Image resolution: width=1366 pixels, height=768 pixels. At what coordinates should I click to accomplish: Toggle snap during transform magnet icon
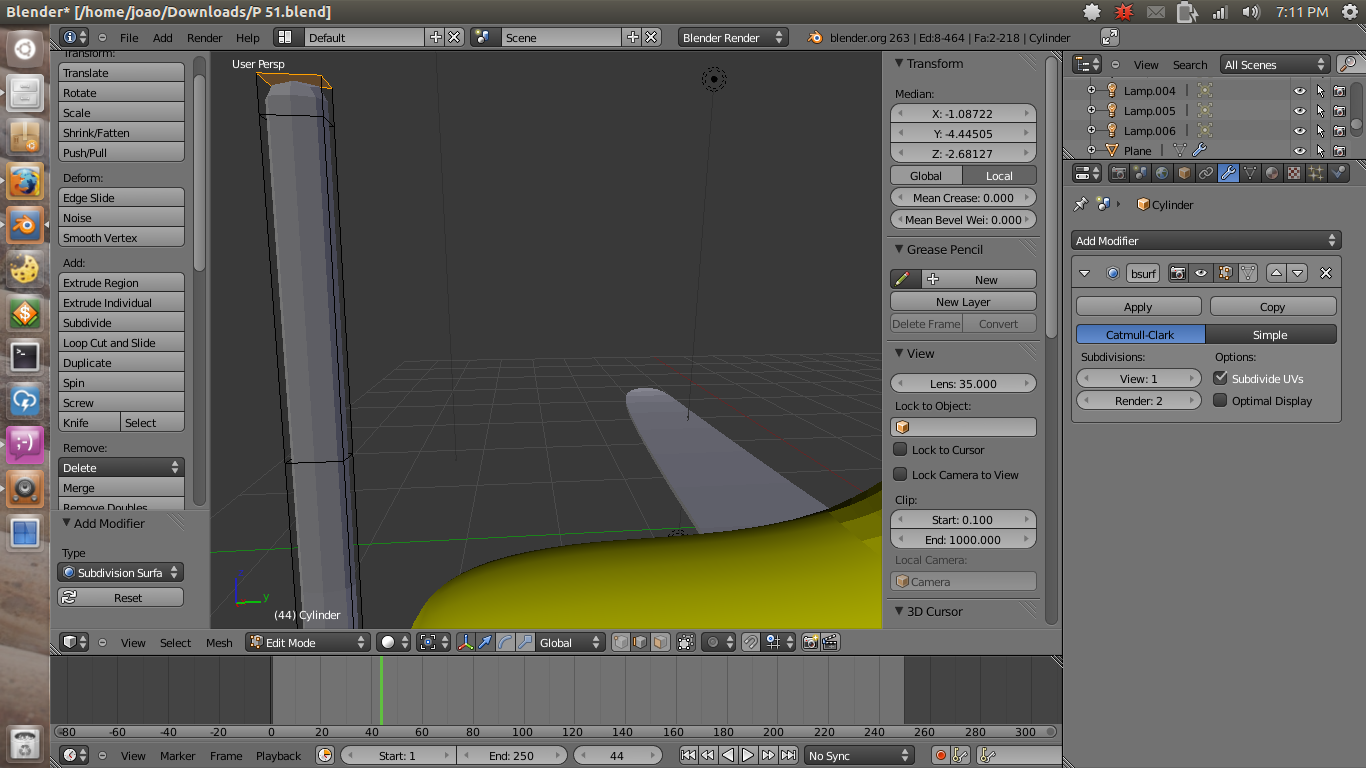751,643
